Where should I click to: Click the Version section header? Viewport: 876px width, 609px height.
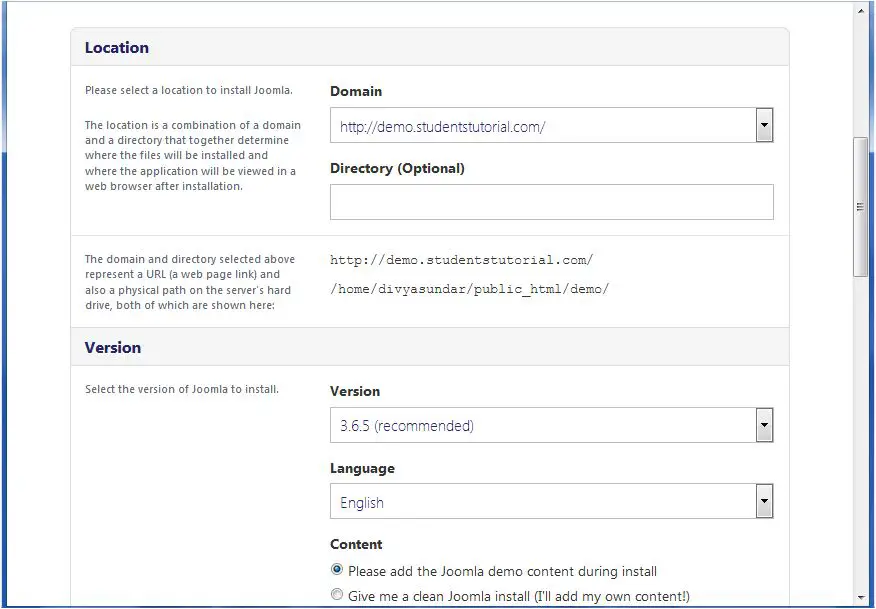(x=112, y=348)
